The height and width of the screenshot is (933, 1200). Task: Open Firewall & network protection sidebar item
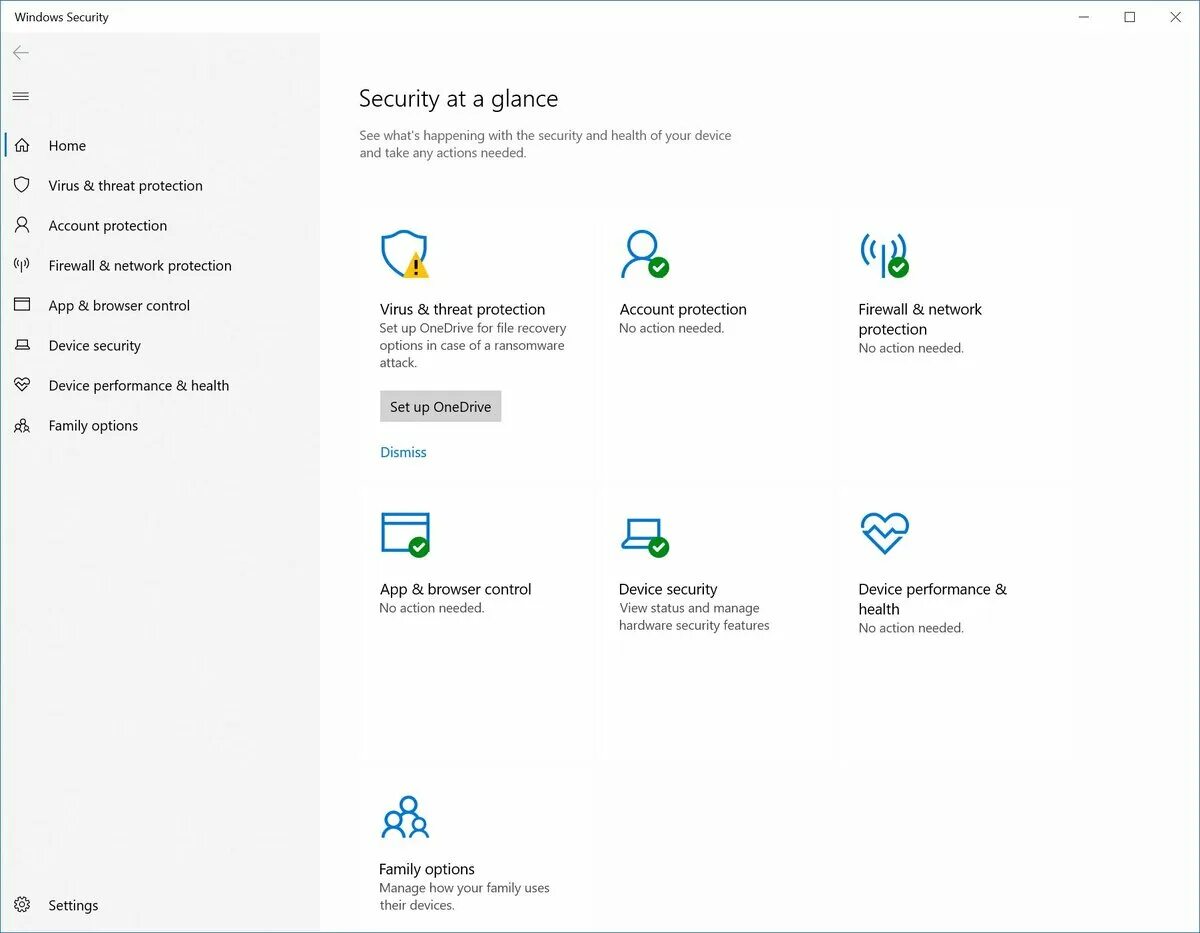pos(139,266)
